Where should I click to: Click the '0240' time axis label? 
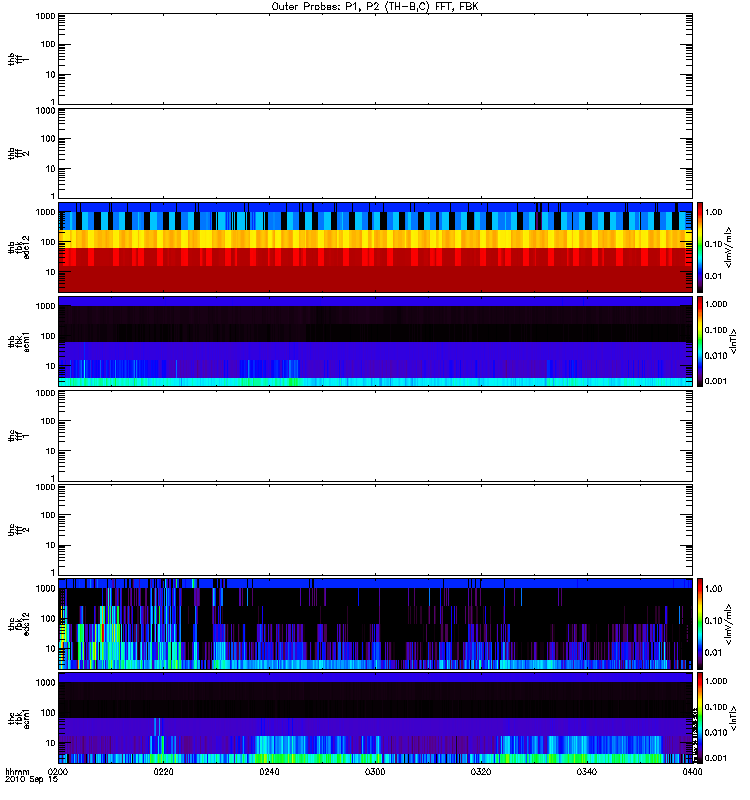(x=269, y=772)
